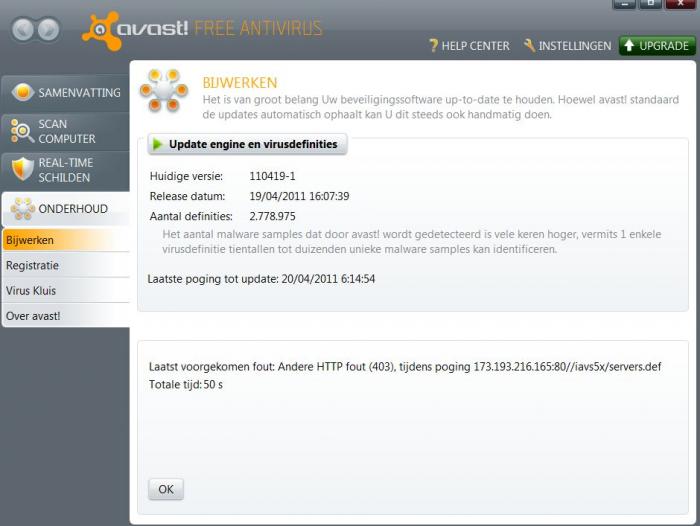Click the Upgrade up-arrow icon

point(629,46)
